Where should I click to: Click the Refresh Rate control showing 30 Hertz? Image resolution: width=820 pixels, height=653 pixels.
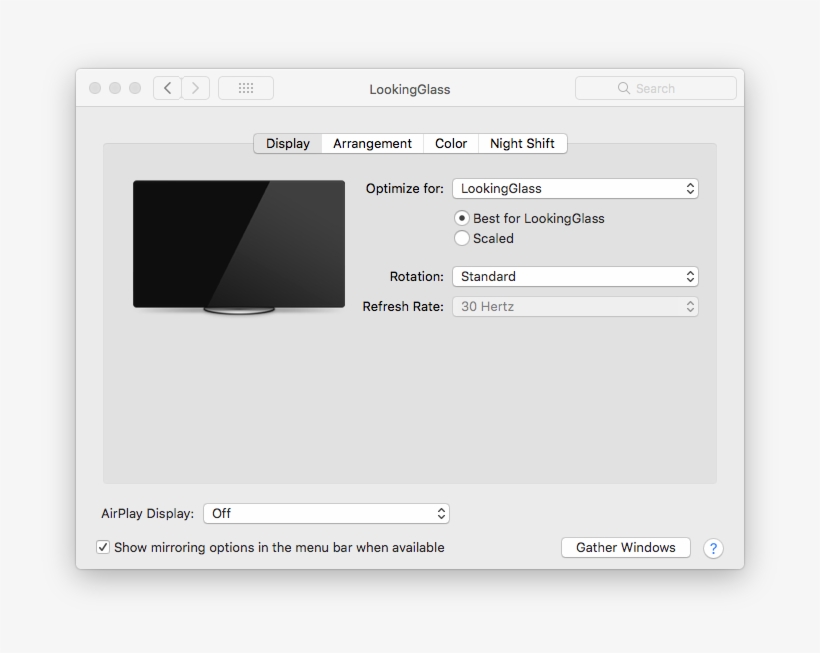pyautogui.click(x=575, y=306)
